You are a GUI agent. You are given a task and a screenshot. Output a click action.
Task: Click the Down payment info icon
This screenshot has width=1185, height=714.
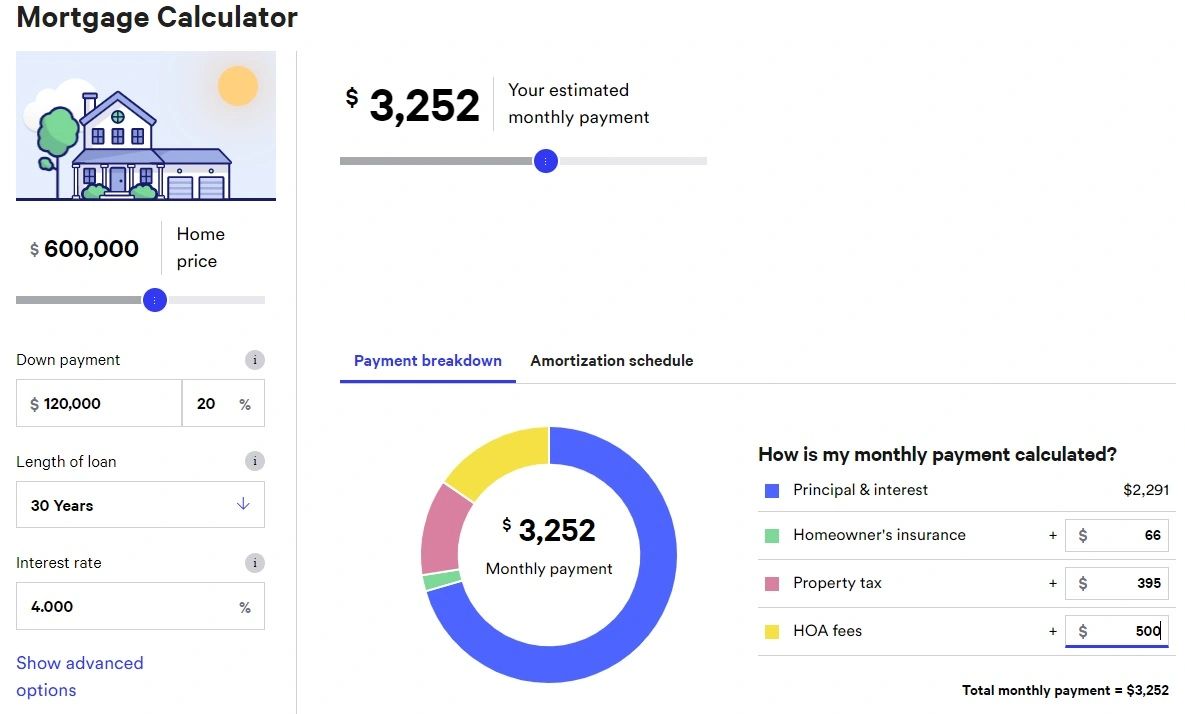[255, 360]
